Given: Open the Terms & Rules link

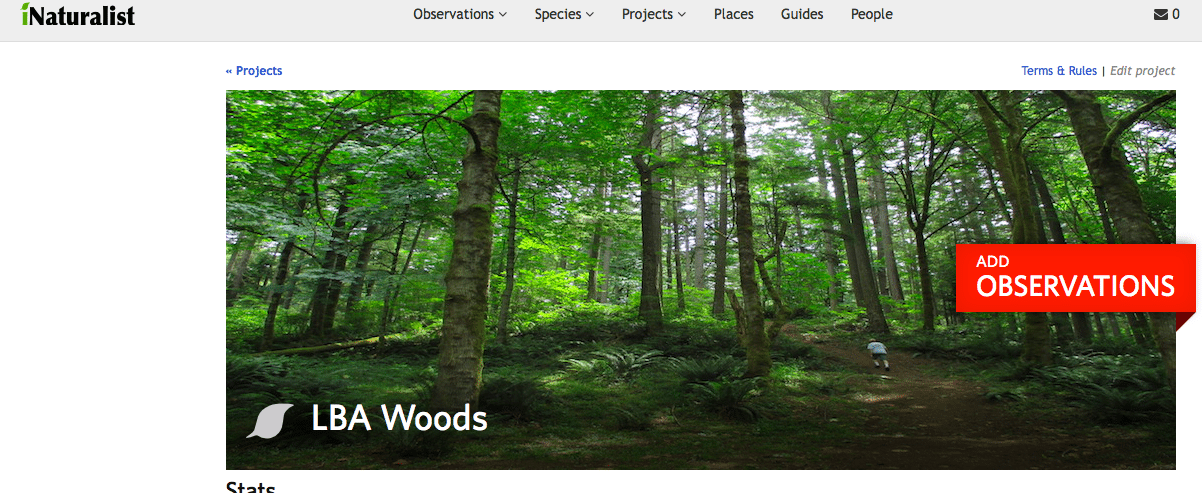Looking at the screenshot, I should [x=1059, y=71].
